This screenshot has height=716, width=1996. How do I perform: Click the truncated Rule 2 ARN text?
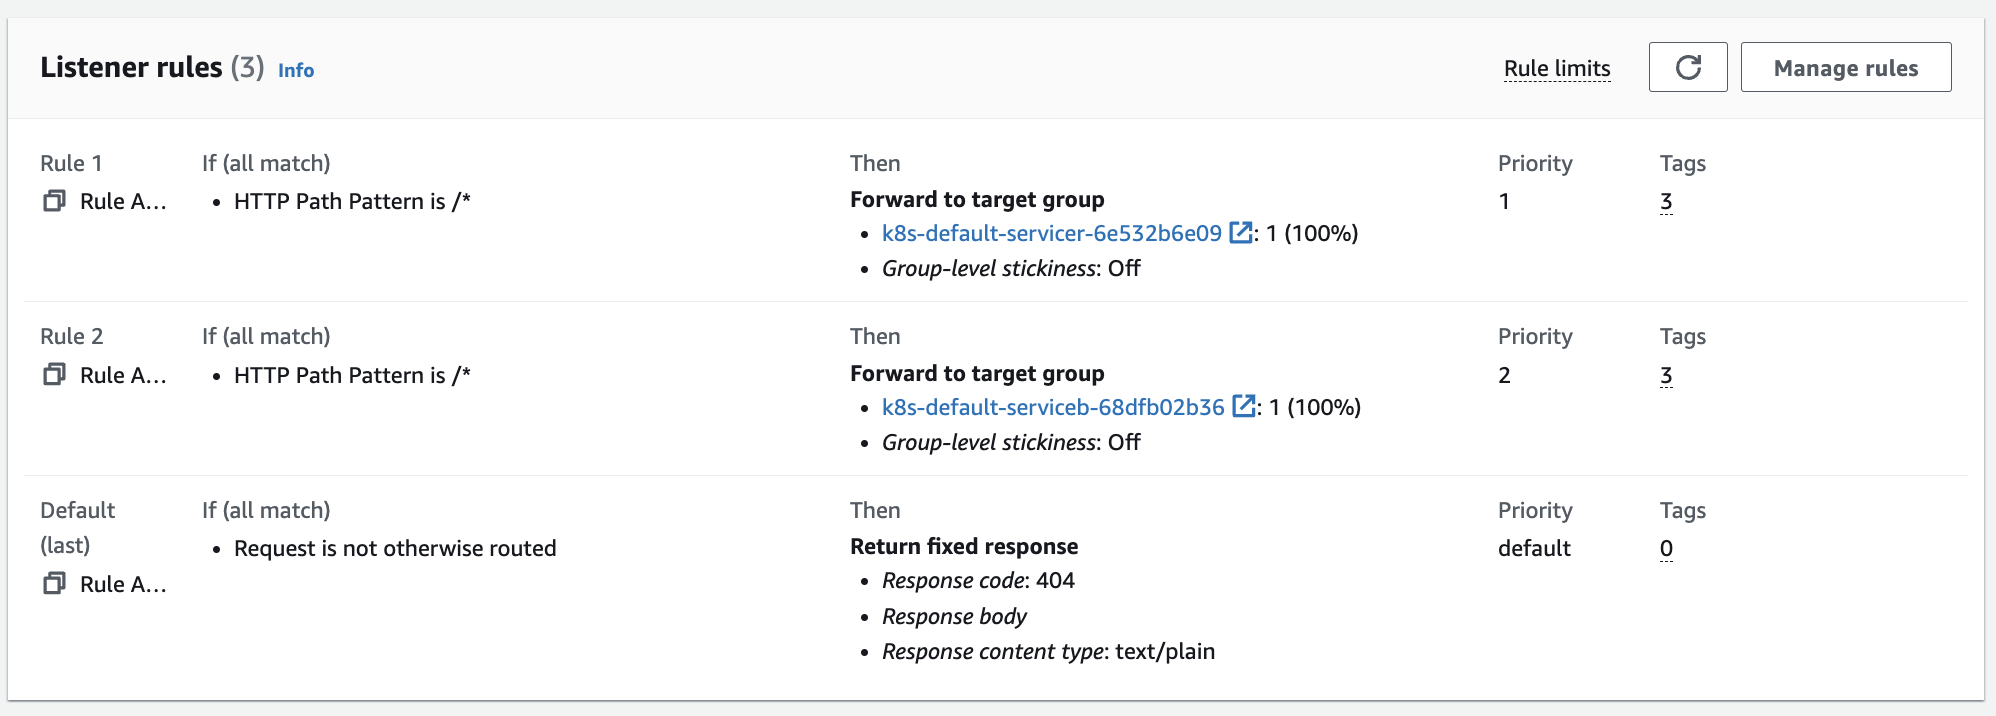pyautogui.click(x=123, y=375)
